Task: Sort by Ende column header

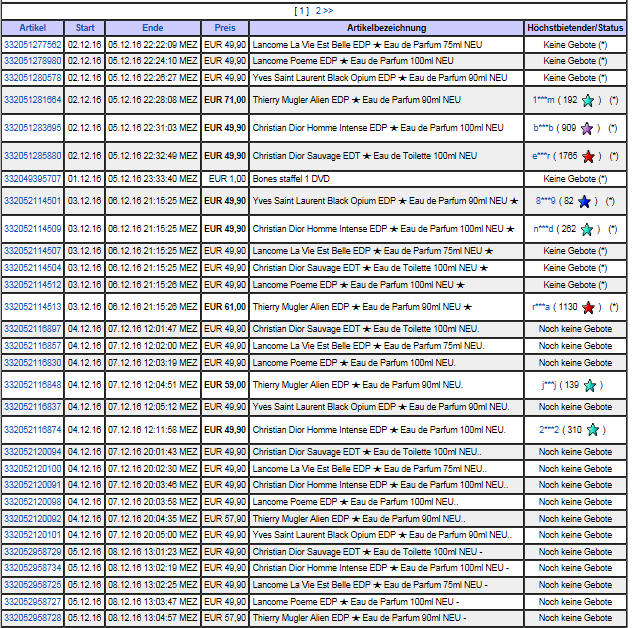Action: click(153, 28)
